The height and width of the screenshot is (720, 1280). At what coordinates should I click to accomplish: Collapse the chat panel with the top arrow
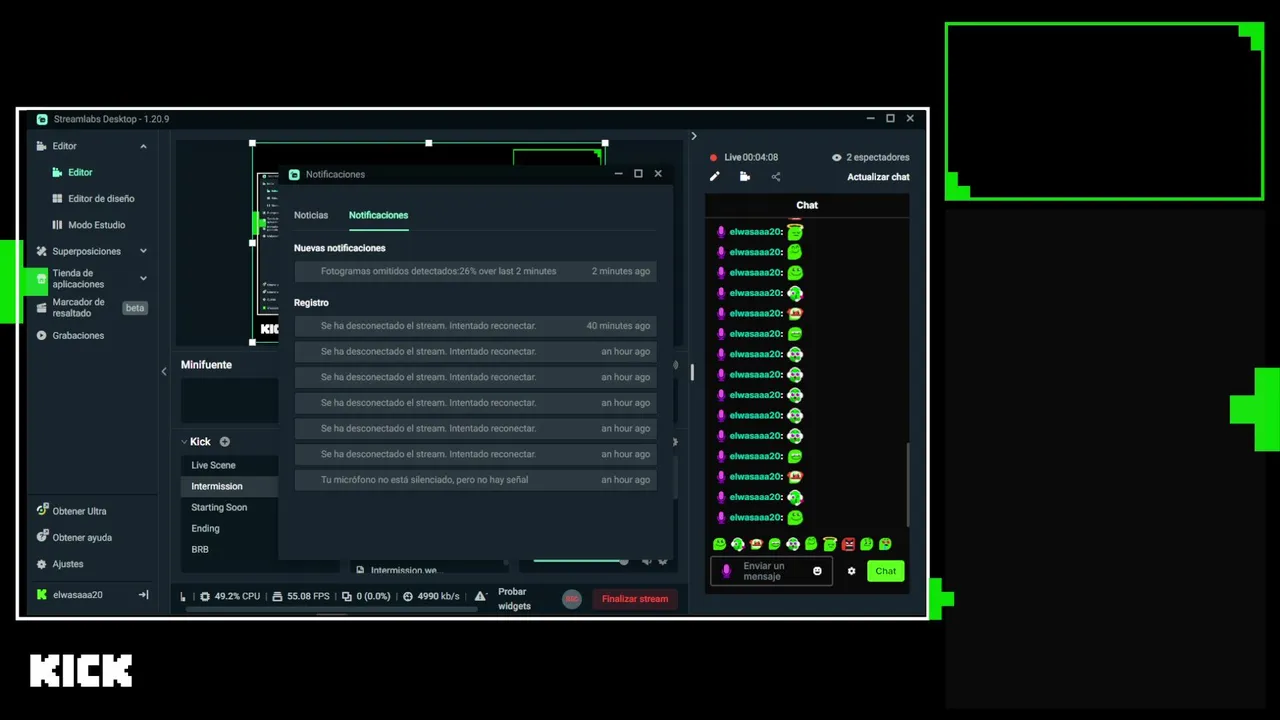click(x=694, y=136)
